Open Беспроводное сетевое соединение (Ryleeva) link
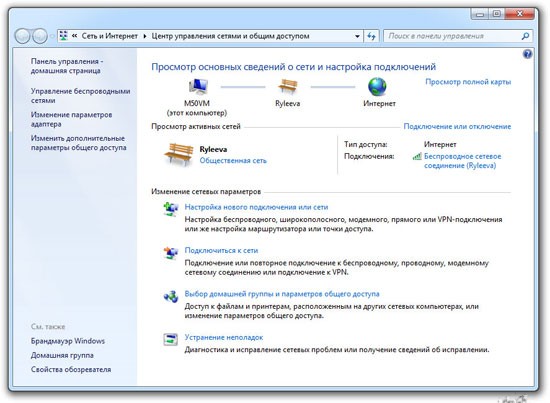Image resolution: width=550 pixels, height=403 pixels. point(462,161)
